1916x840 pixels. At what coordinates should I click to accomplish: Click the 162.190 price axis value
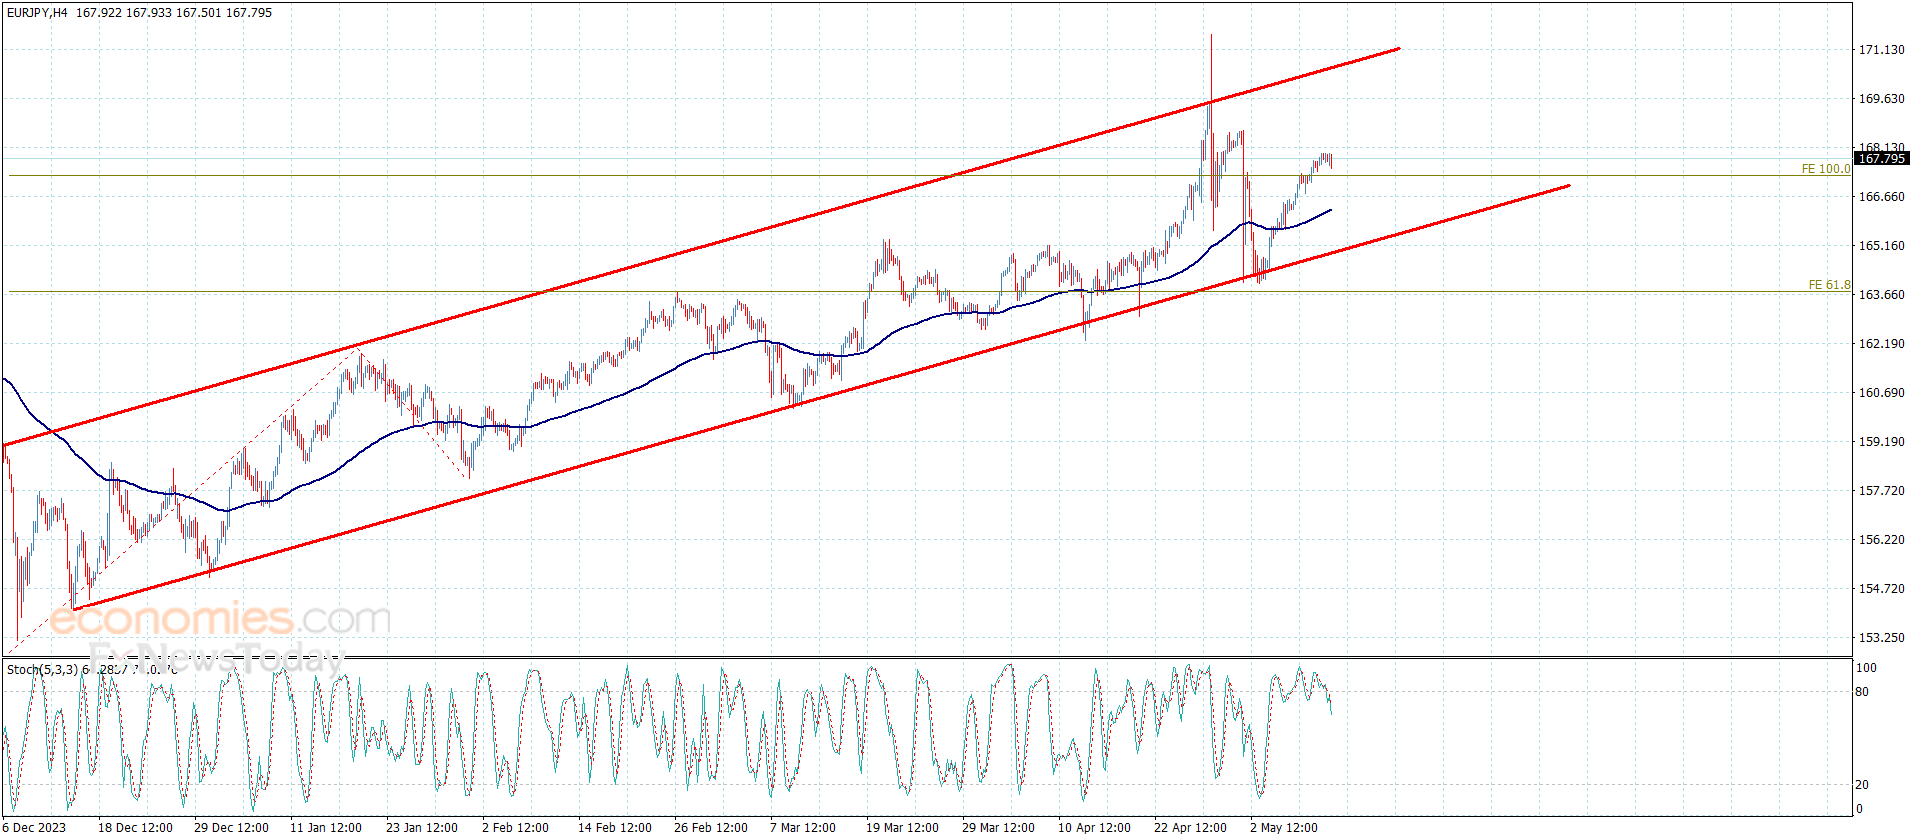tap(1881, 344)
